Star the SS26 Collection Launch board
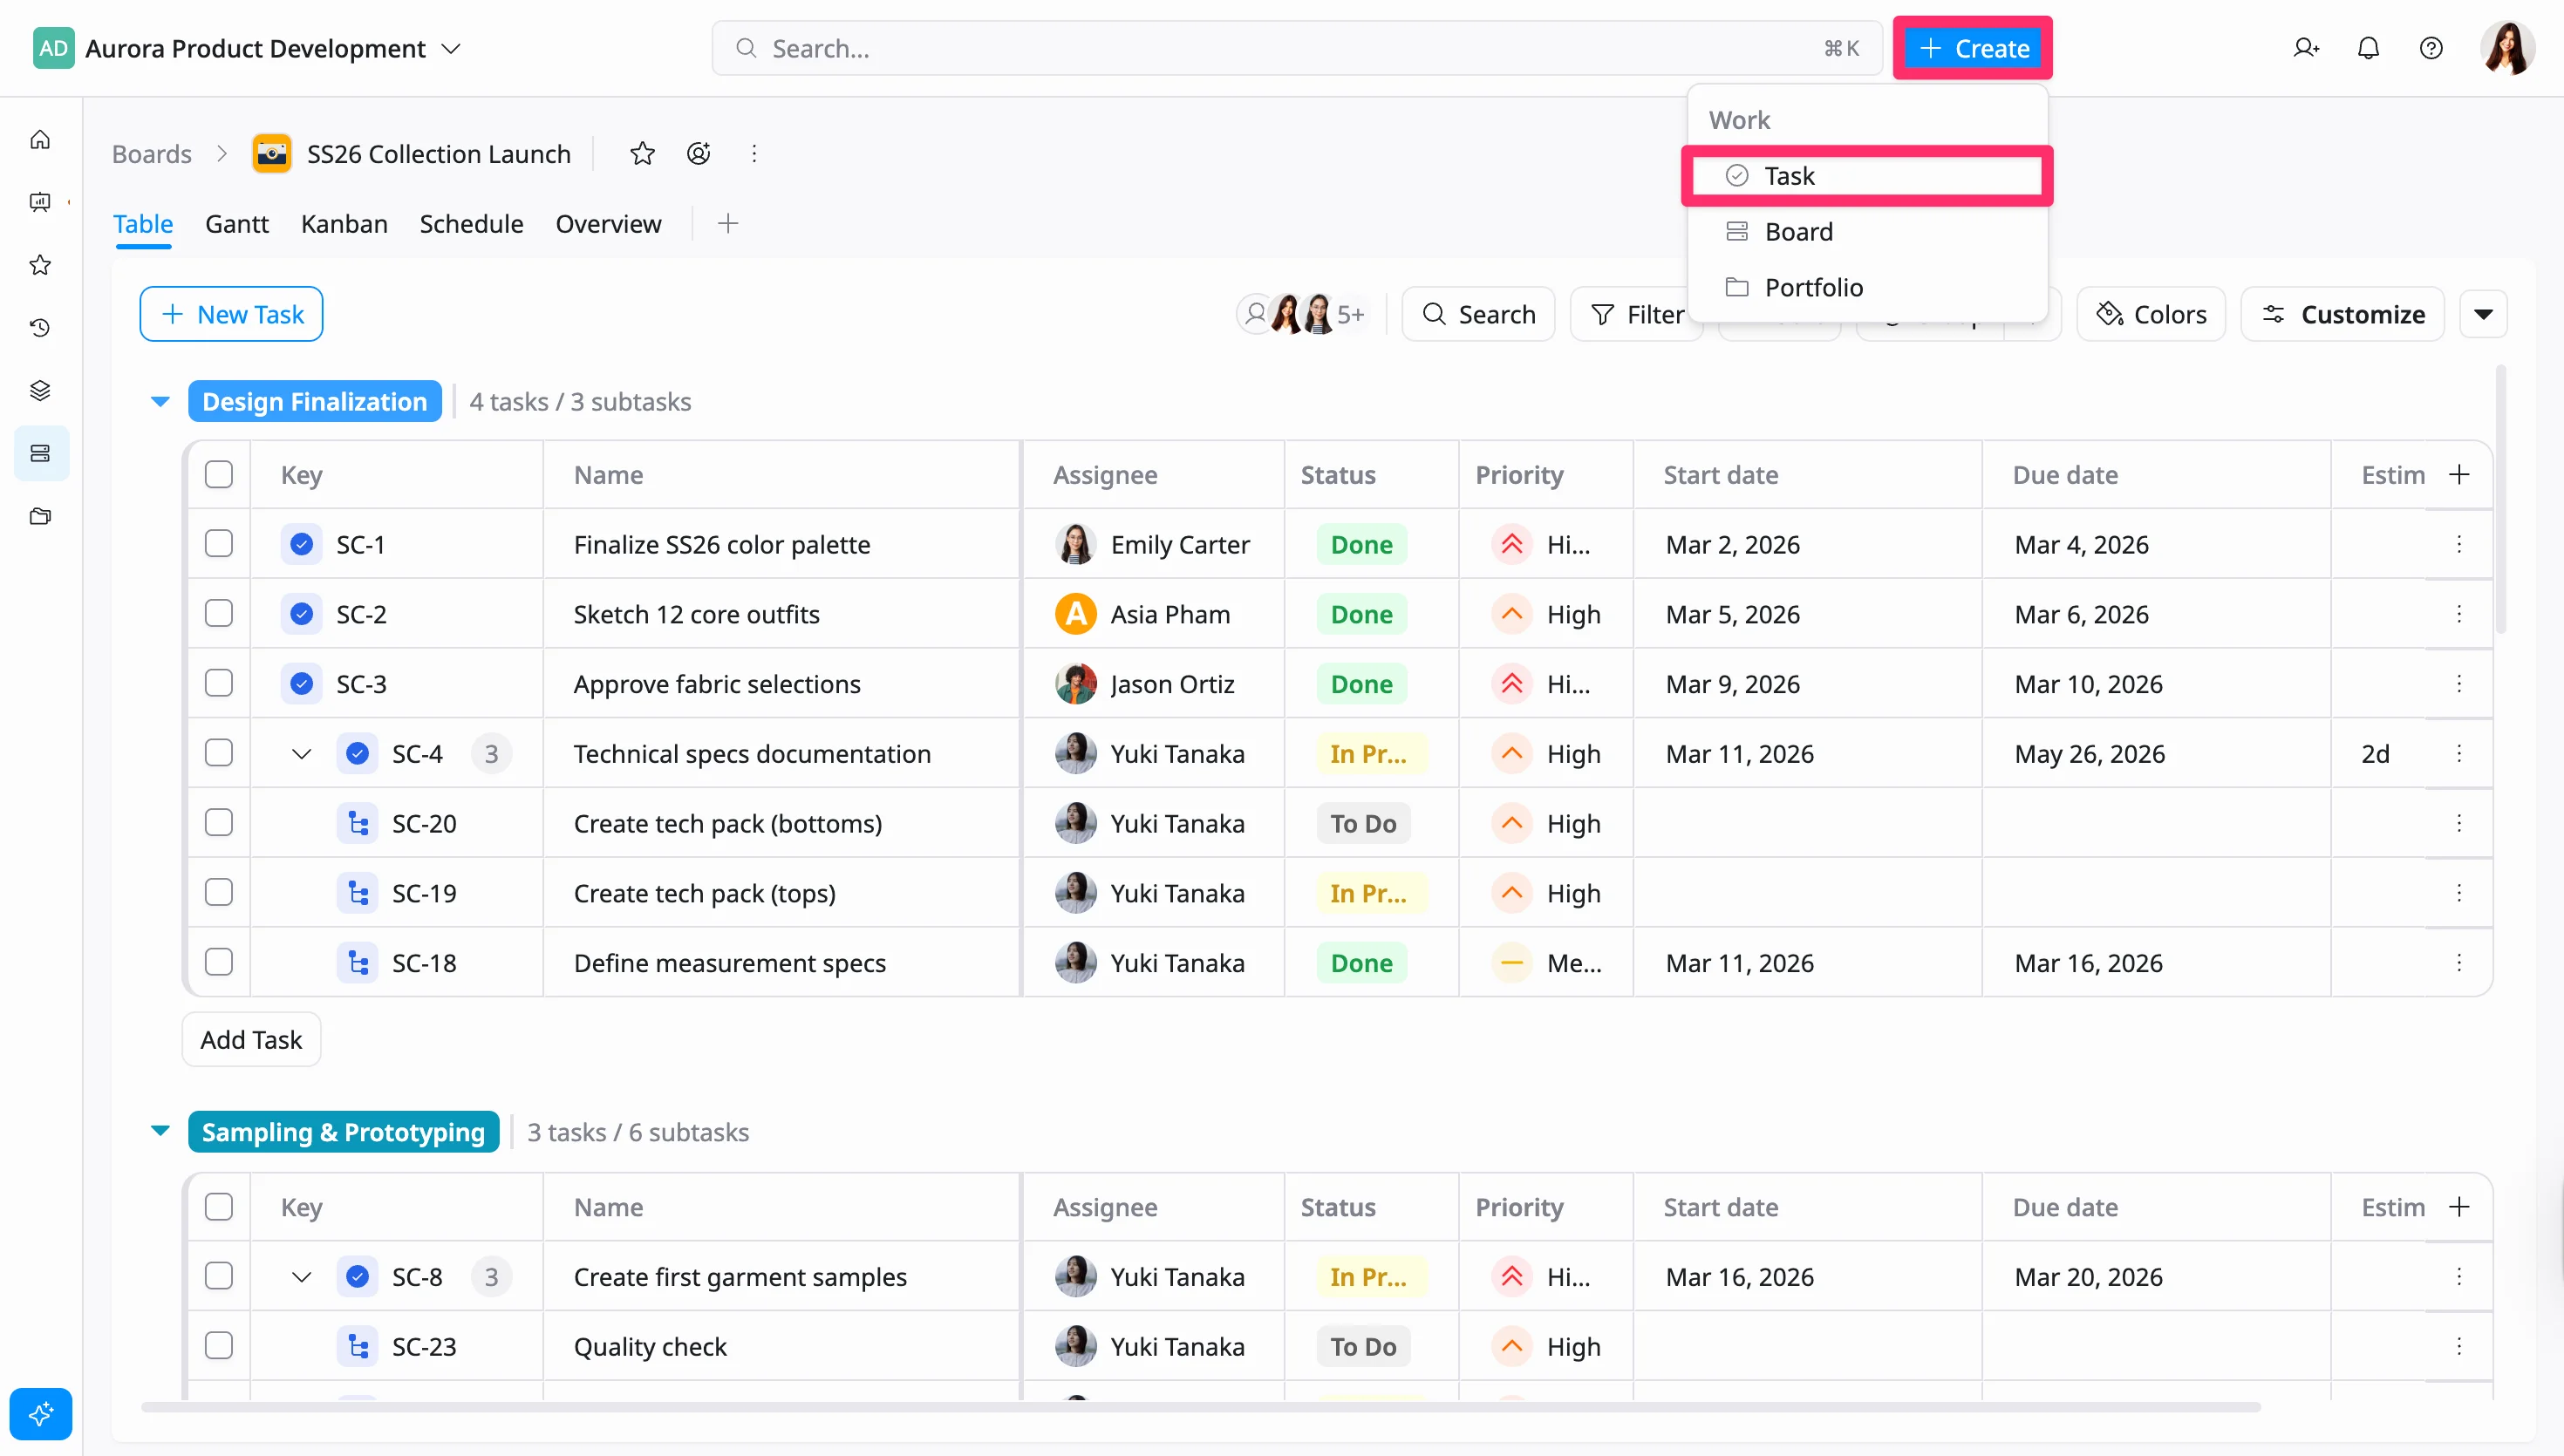The width and height of the screenshot is (2564, 1456). (642, 153)
